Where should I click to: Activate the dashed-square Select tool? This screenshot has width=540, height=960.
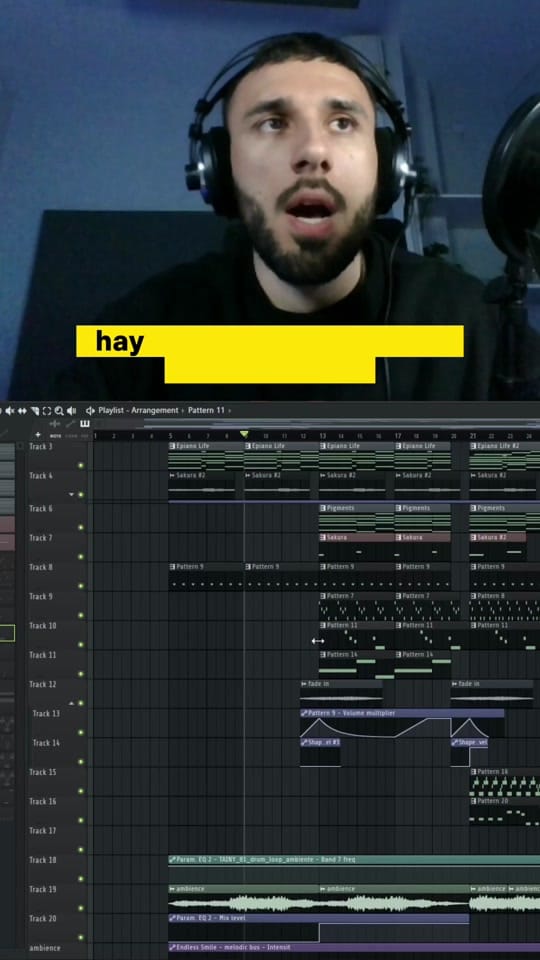pos(47,411)
